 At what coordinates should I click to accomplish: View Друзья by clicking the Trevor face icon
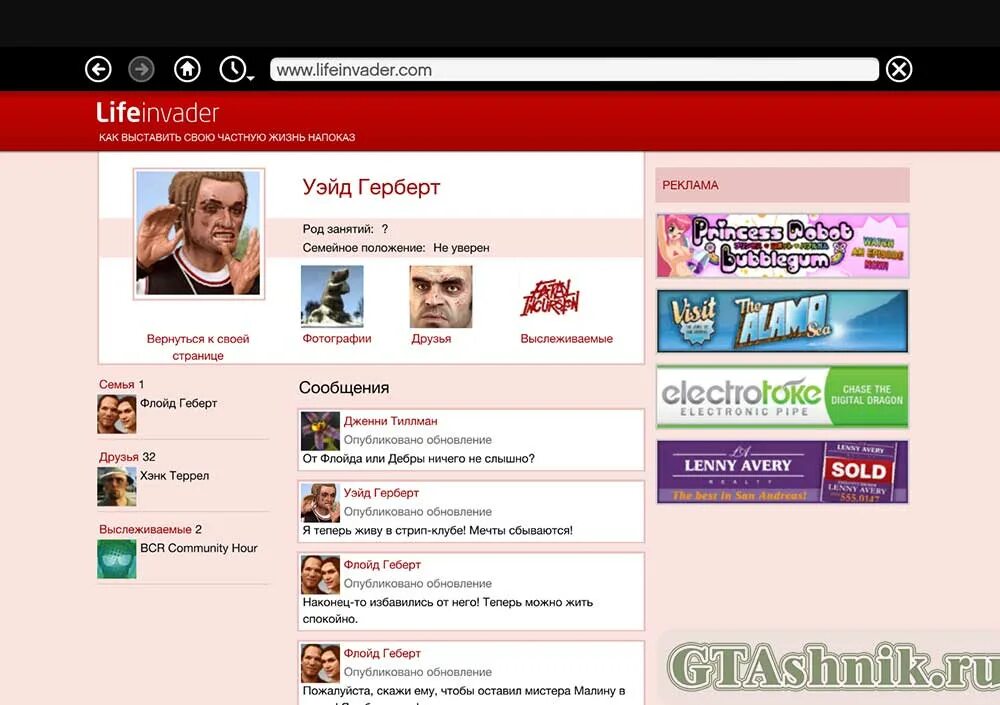(440, 297)
